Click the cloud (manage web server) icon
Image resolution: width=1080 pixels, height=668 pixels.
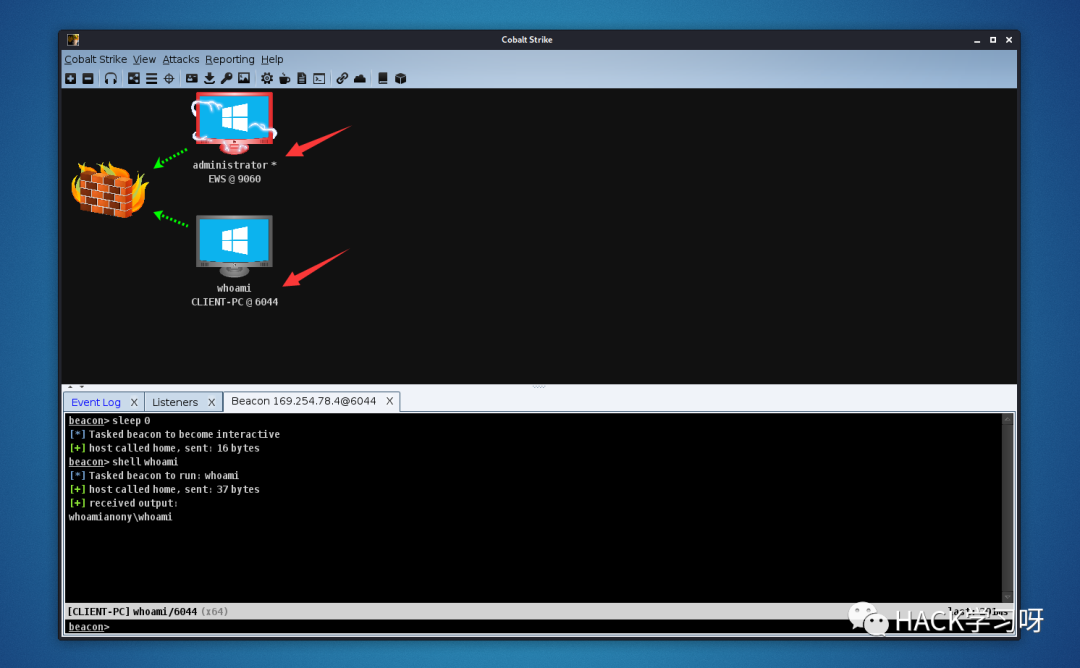(x=360, y=79)
